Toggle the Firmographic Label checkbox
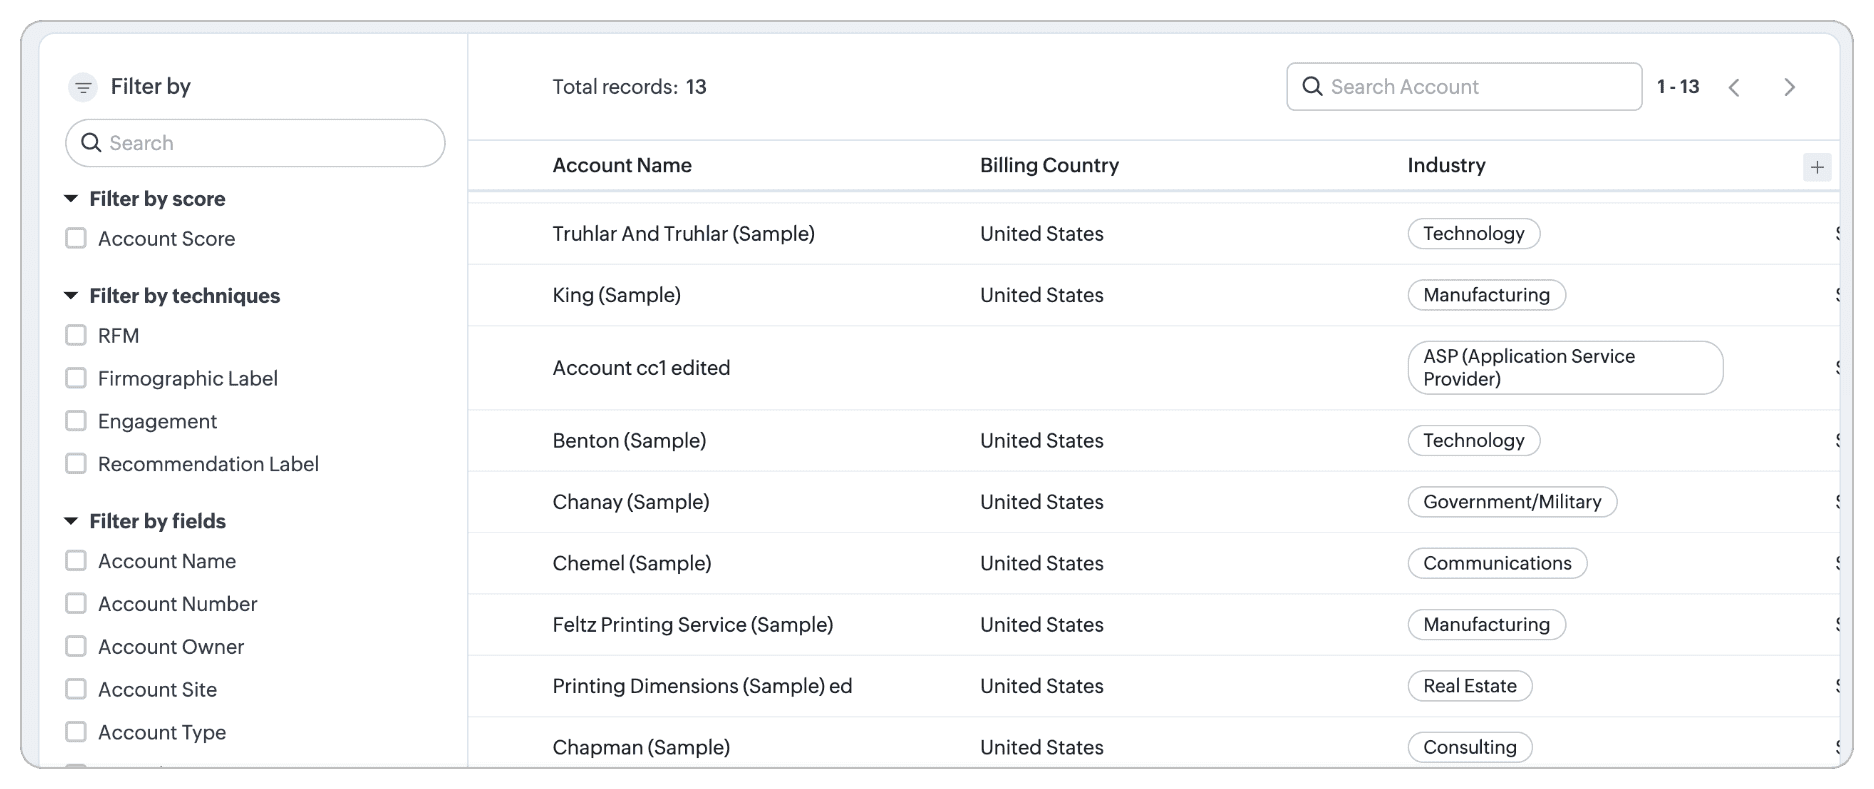The image size is (1874, 789). (x=76, y=379)
